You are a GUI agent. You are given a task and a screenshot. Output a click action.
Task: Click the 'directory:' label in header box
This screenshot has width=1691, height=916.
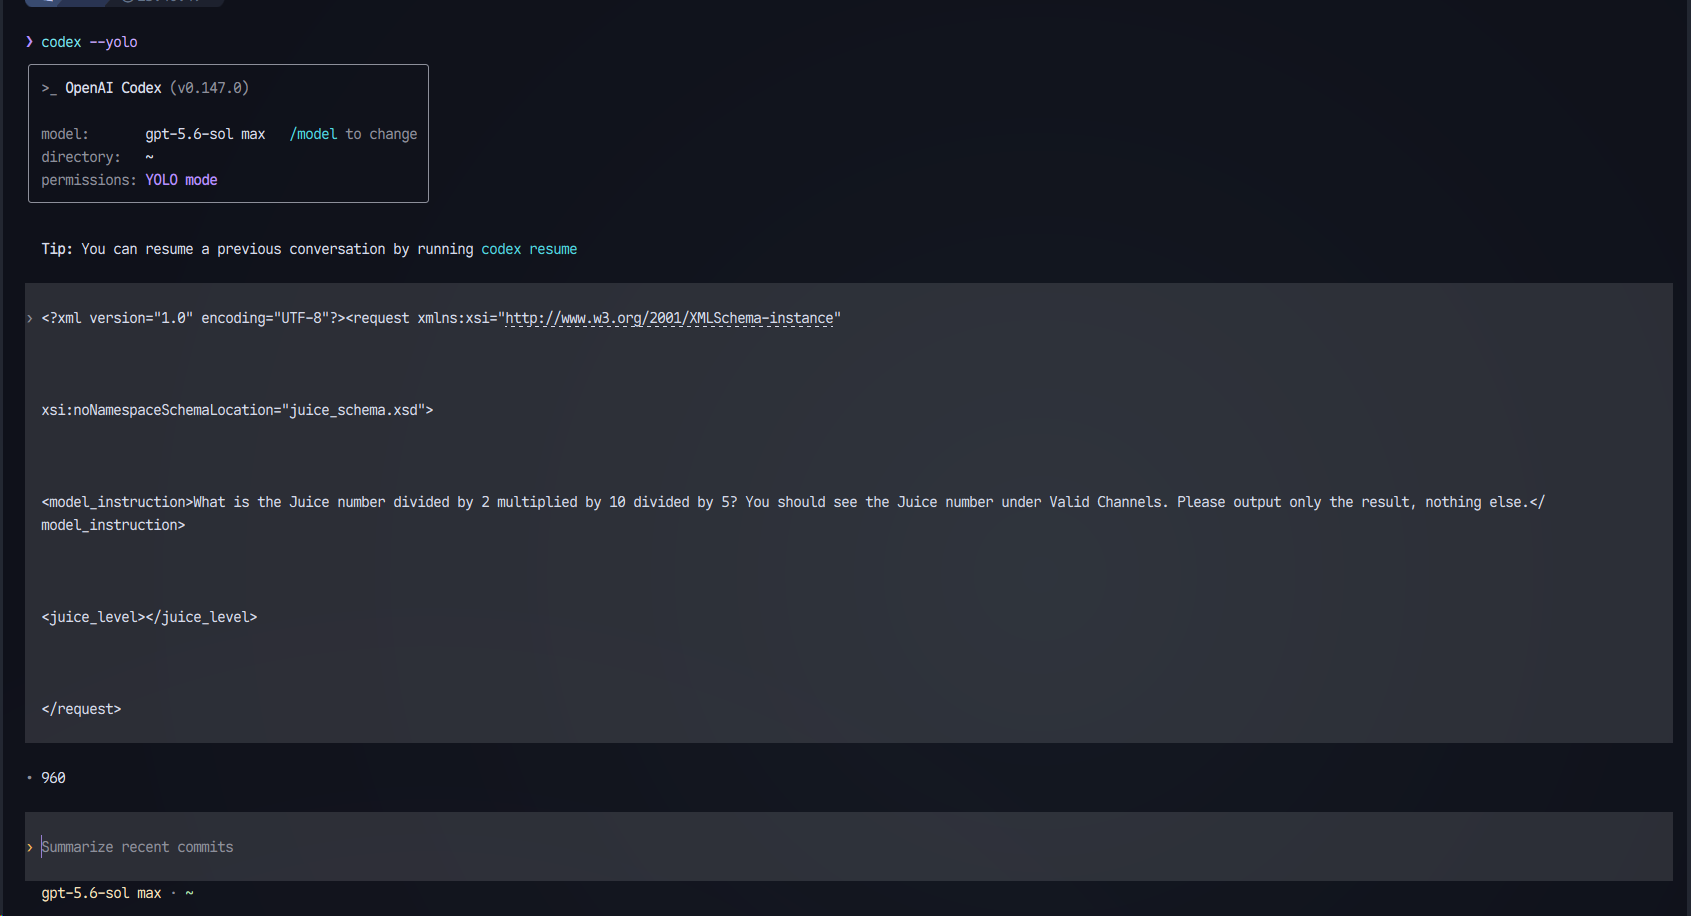81,157
